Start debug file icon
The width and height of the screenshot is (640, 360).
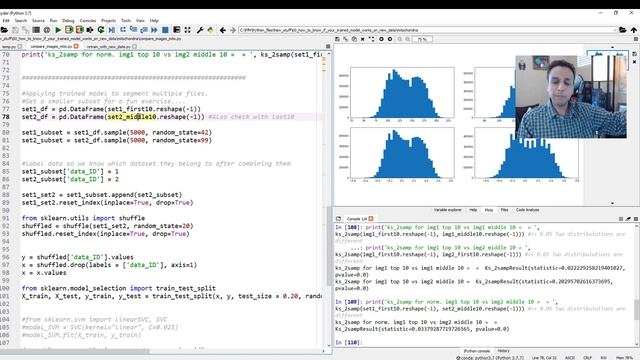tap(111, 30)
